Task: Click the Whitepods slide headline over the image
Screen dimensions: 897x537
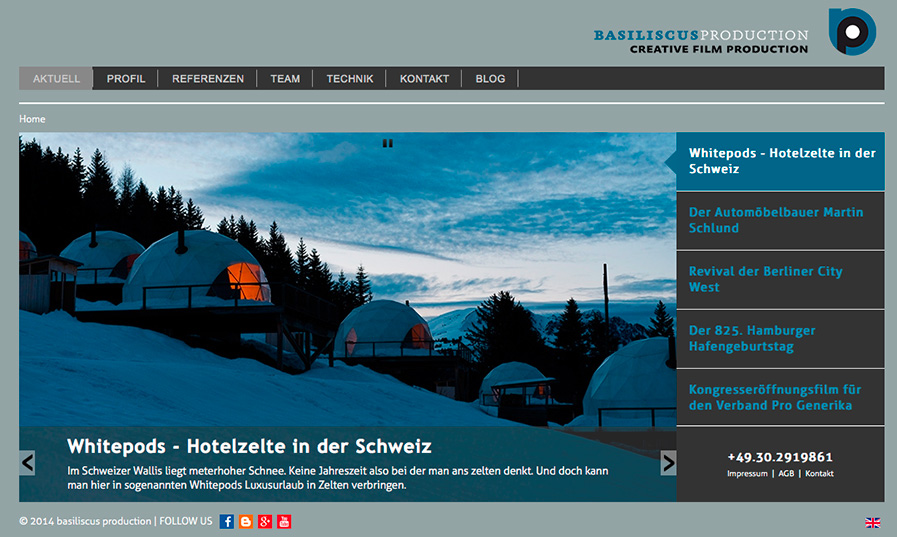Action: coord(249,446)
